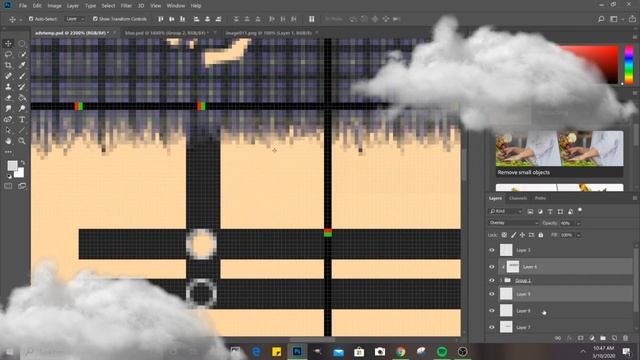Click the Lock all padlock button
Screen dimensions: 640x360
541,235
